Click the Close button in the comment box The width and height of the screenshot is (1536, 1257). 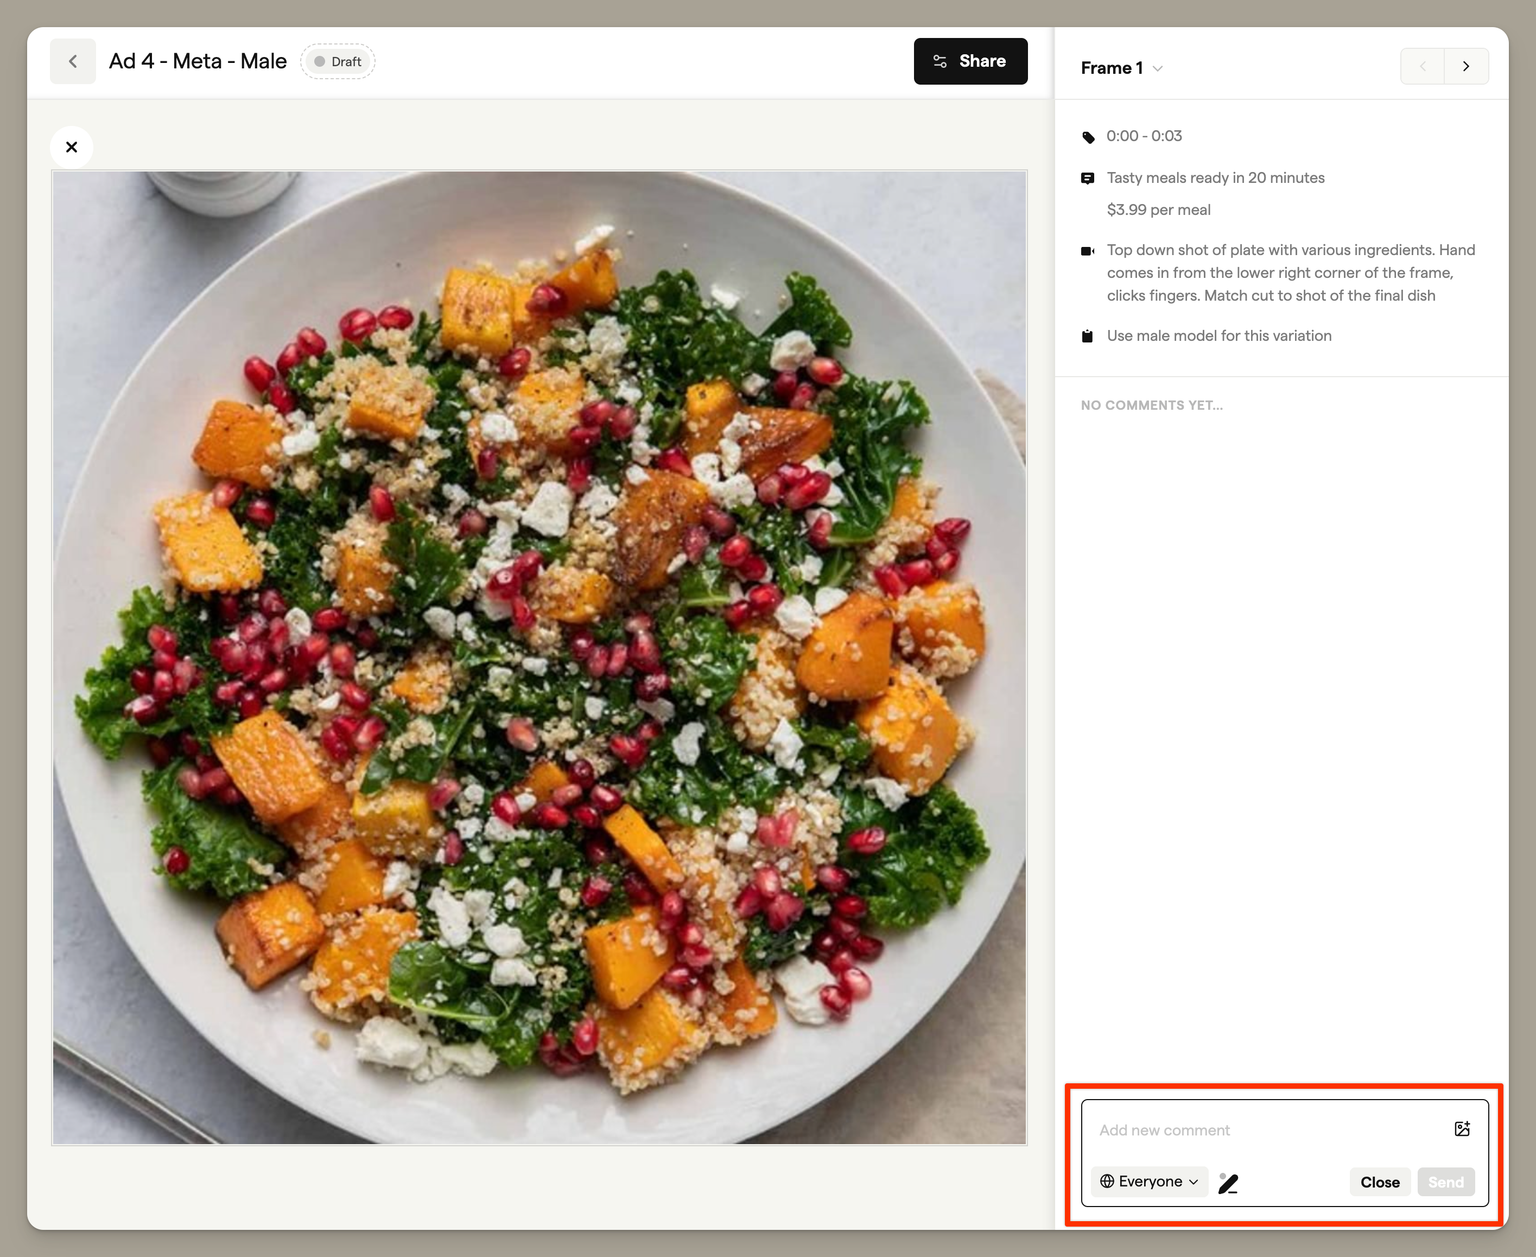[x=1380, y=1182]
